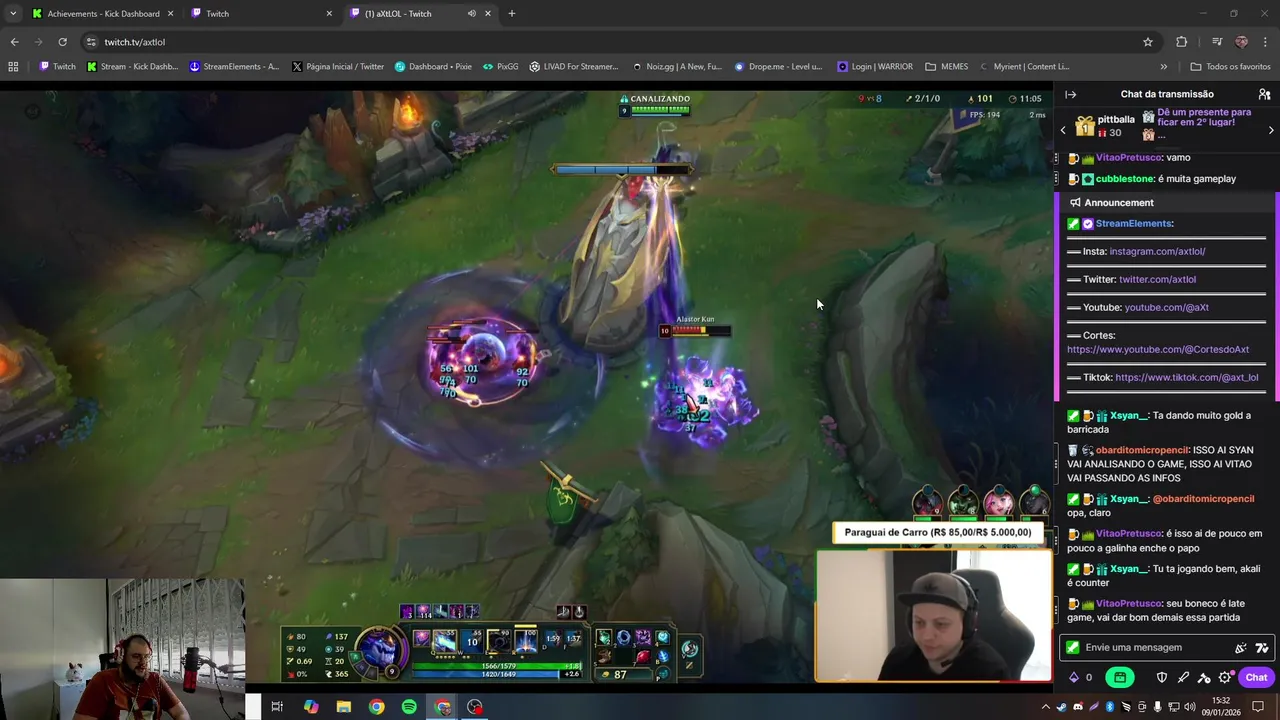The width and height of the screenshot is (1280, 720).
Task: Toggle the microphone tray icon
Action: (1158, 707)
